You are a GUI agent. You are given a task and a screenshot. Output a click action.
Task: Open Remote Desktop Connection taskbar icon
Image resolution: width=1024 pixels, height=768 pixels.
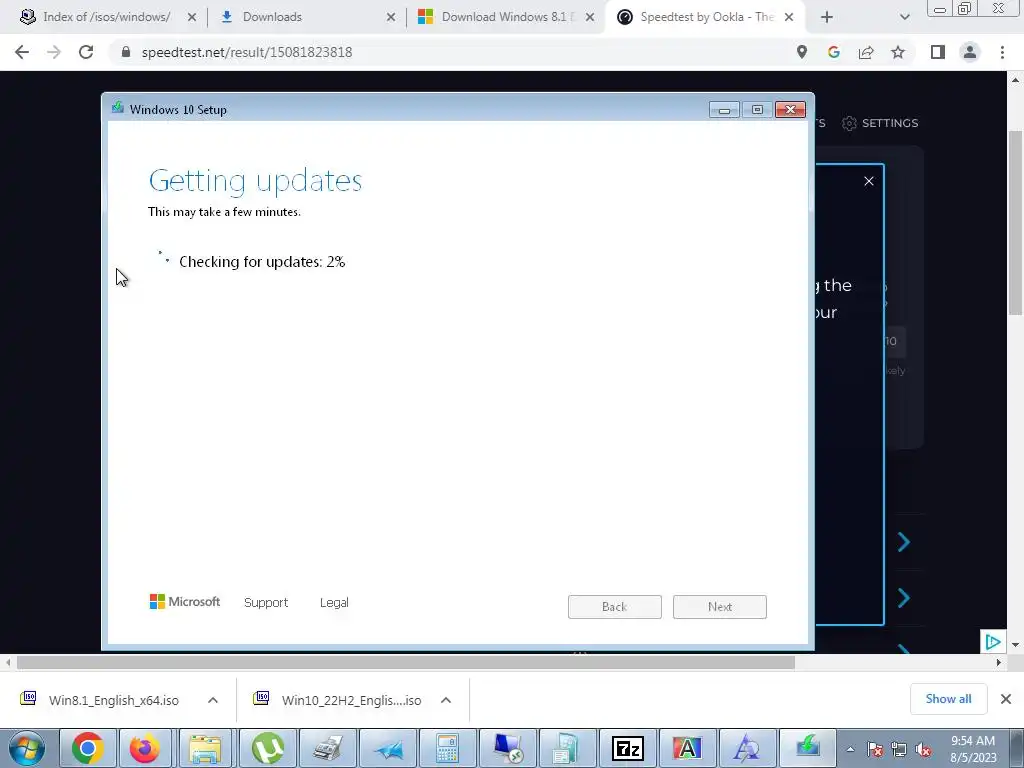coord(507,748)
